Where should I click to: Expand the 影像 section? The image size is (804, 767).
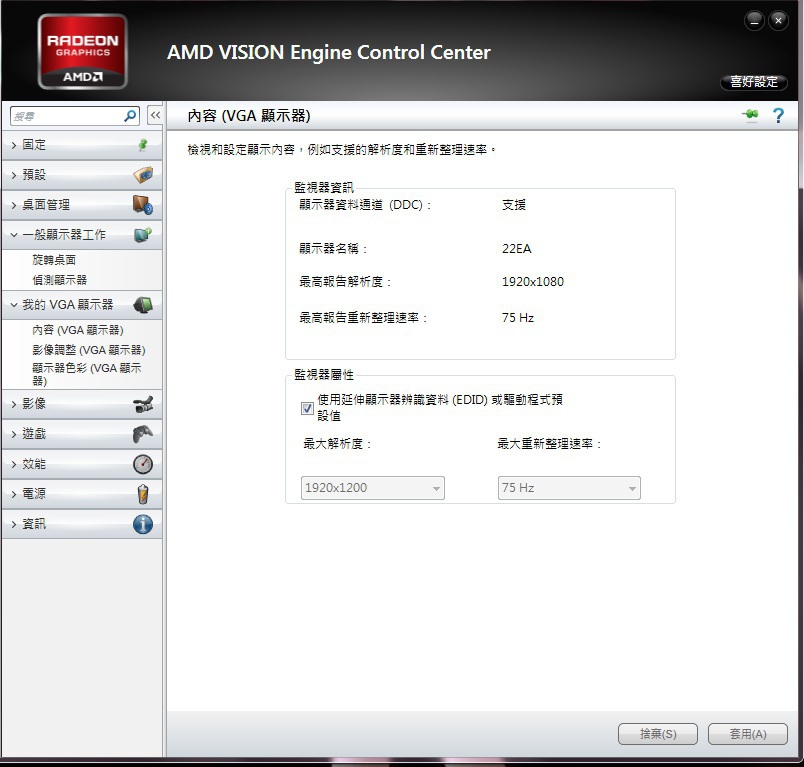tap(82, 404)
